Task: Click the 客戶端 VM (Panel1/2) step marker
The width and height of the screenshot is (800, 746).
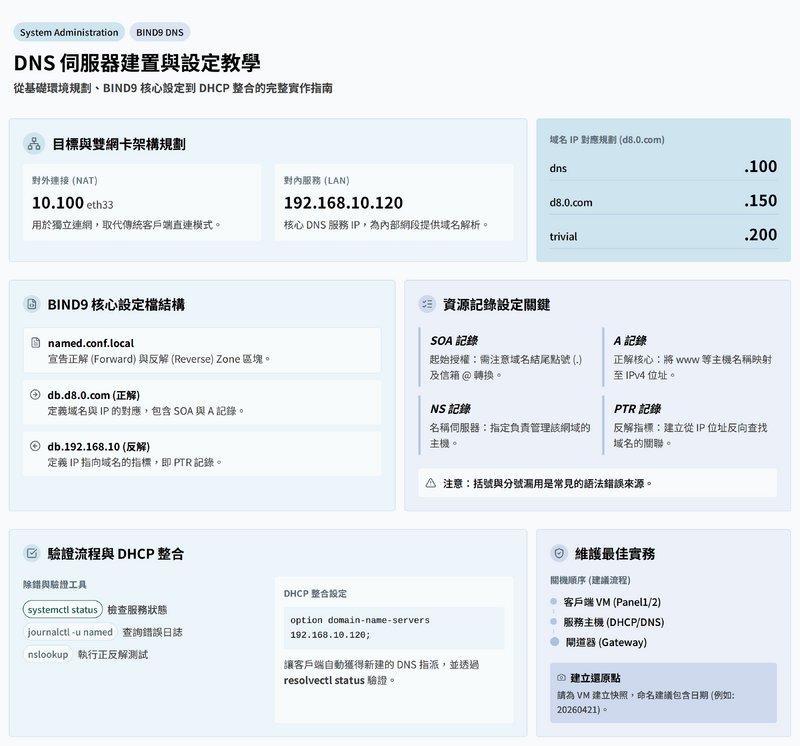Action: point(553,602)
